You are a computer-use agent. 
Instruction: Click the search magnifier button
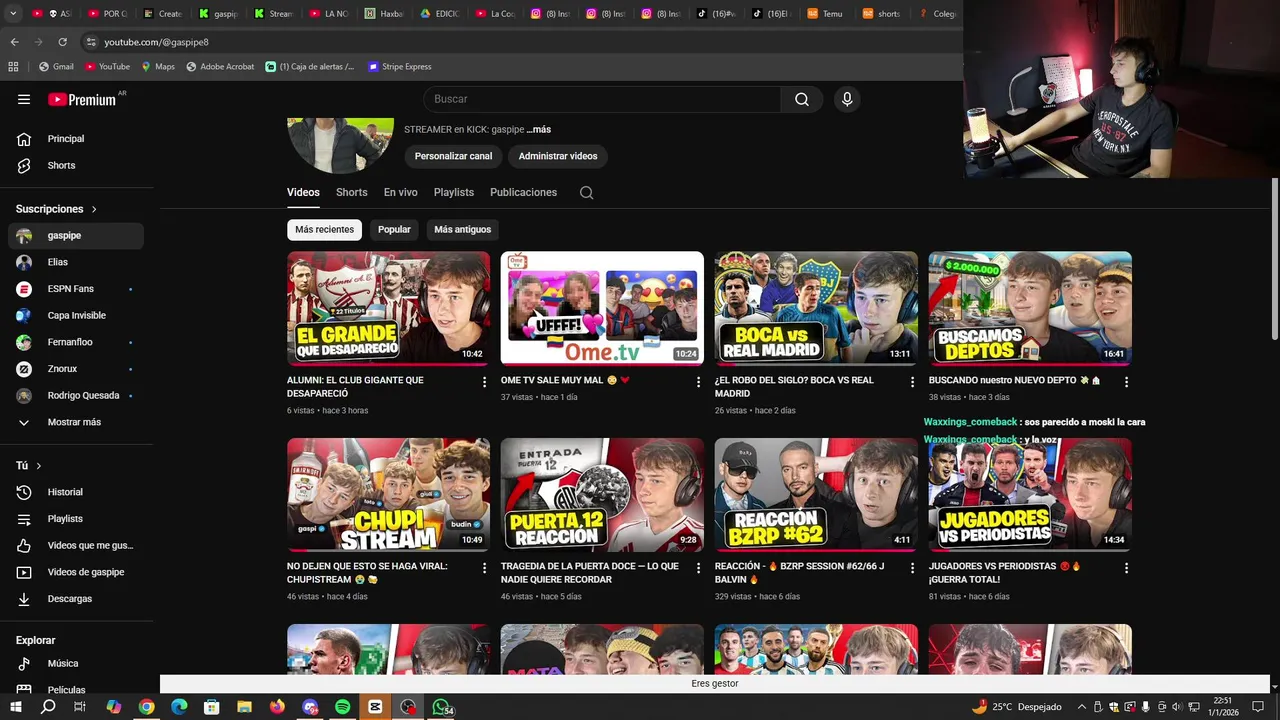point(802,99)
